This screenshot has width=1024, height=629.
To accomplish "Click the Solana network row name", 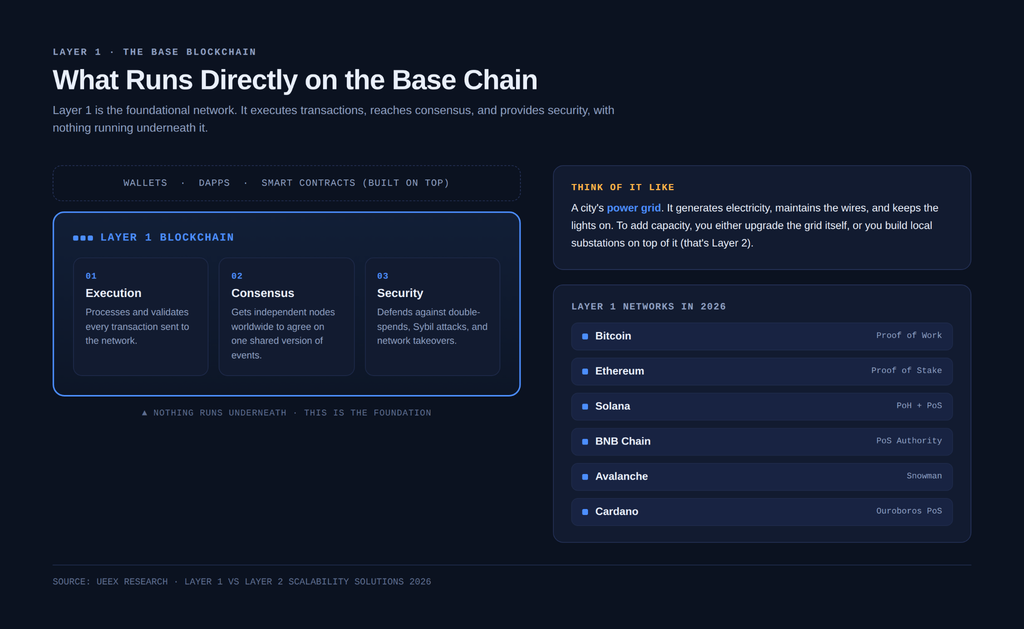I will (x=613, y=406).
